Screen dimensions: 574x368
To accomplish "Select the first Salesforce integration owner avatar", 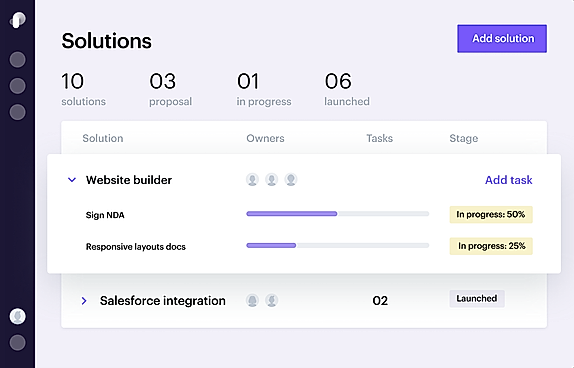I will (252, 300).
